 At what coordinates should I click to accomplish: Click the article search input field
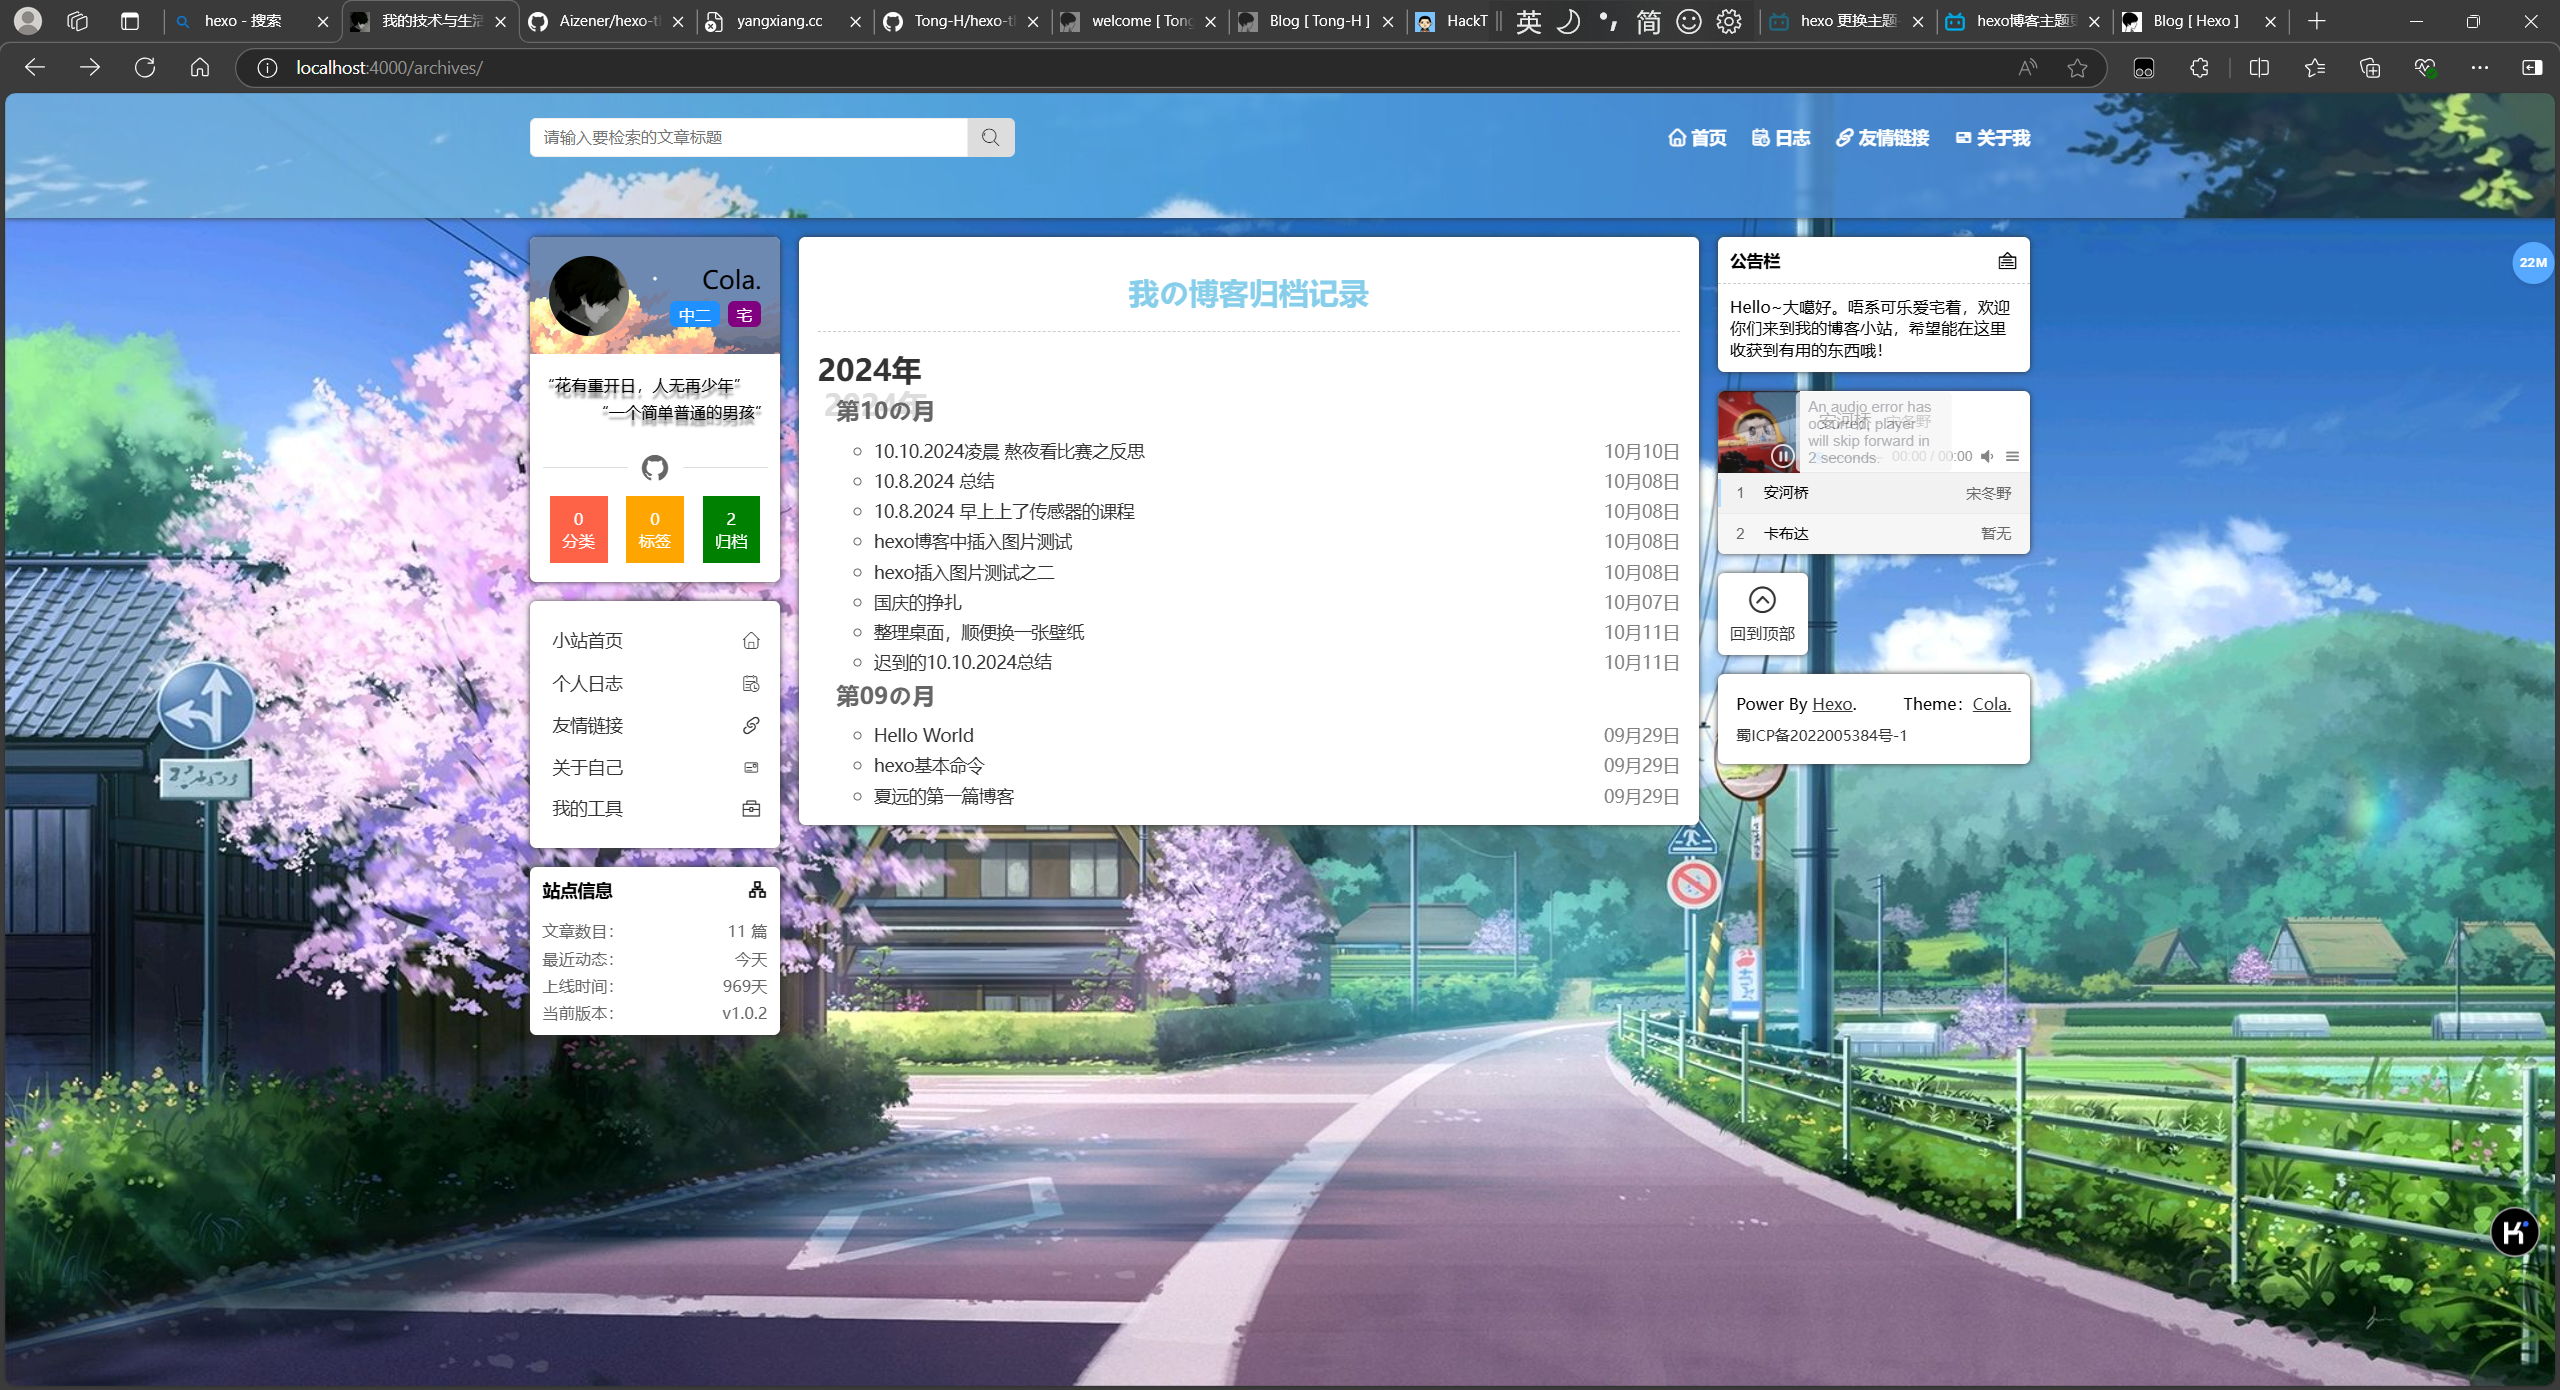(x=748, y=137)
